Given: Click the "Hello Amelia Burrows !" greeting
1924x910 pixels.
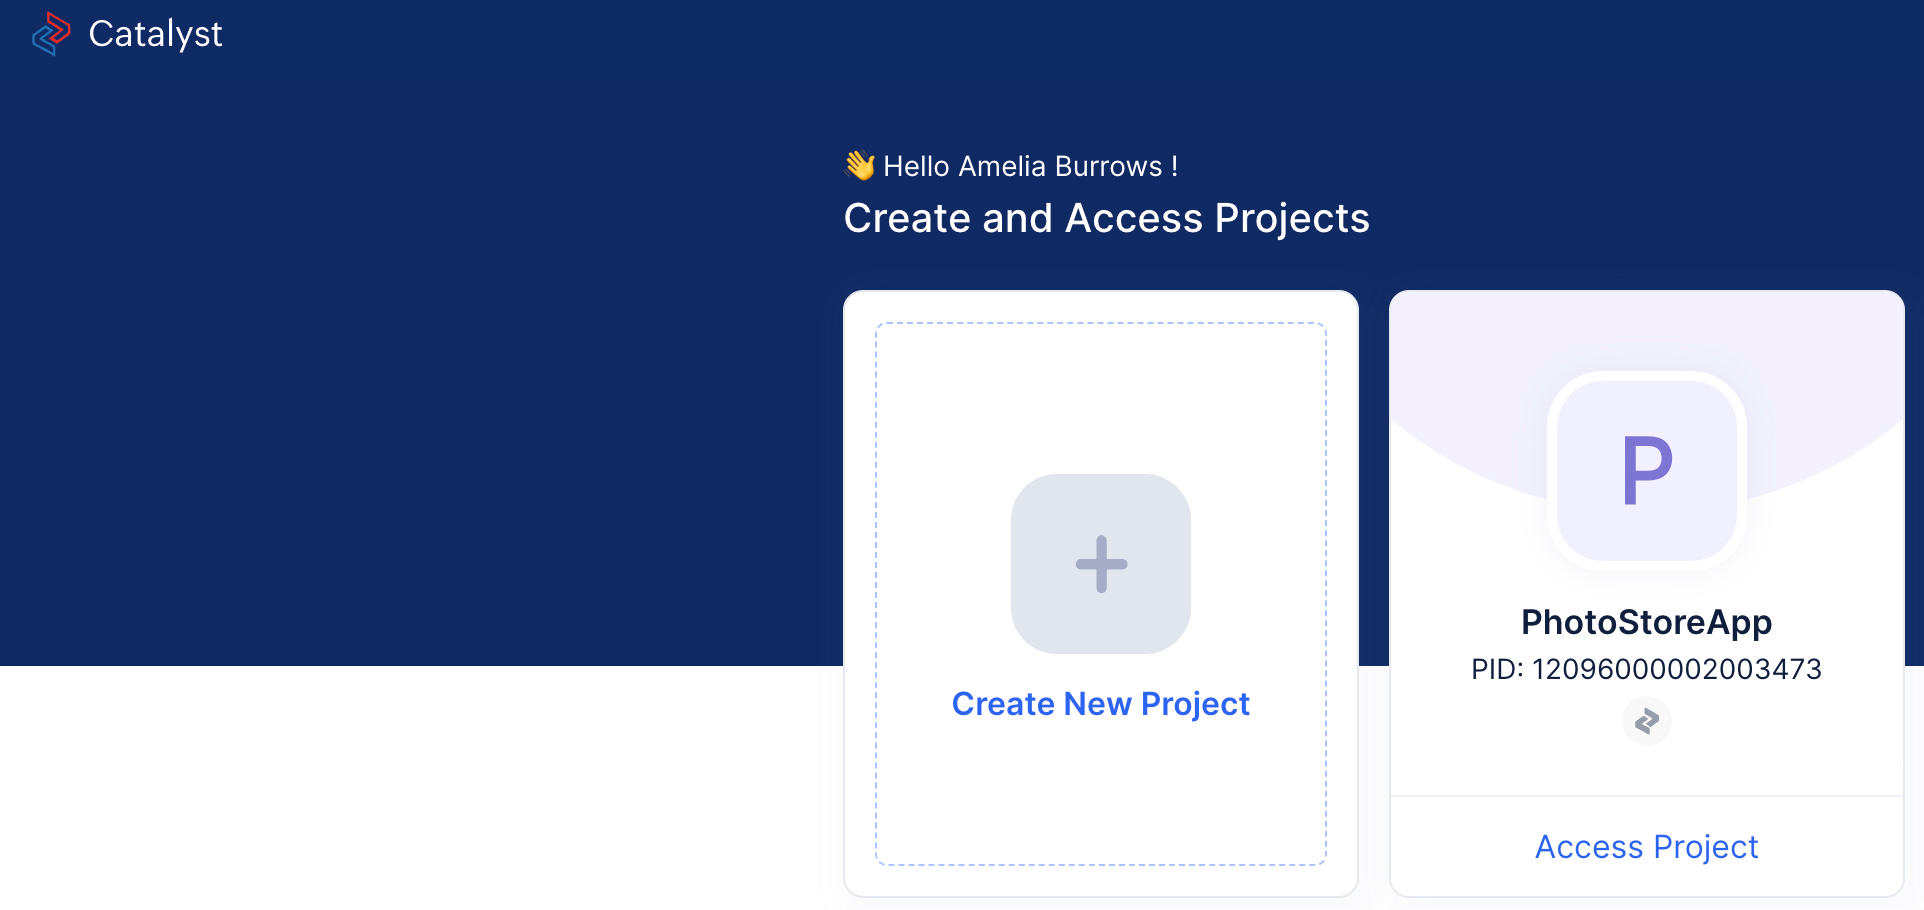Looking at the screenshot, I should (1030, 166).
